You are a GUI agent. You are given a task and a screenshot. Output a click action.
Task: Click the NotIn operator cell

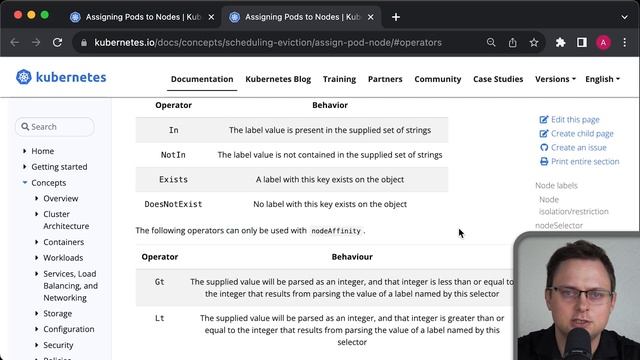click(x=173, y=155)
